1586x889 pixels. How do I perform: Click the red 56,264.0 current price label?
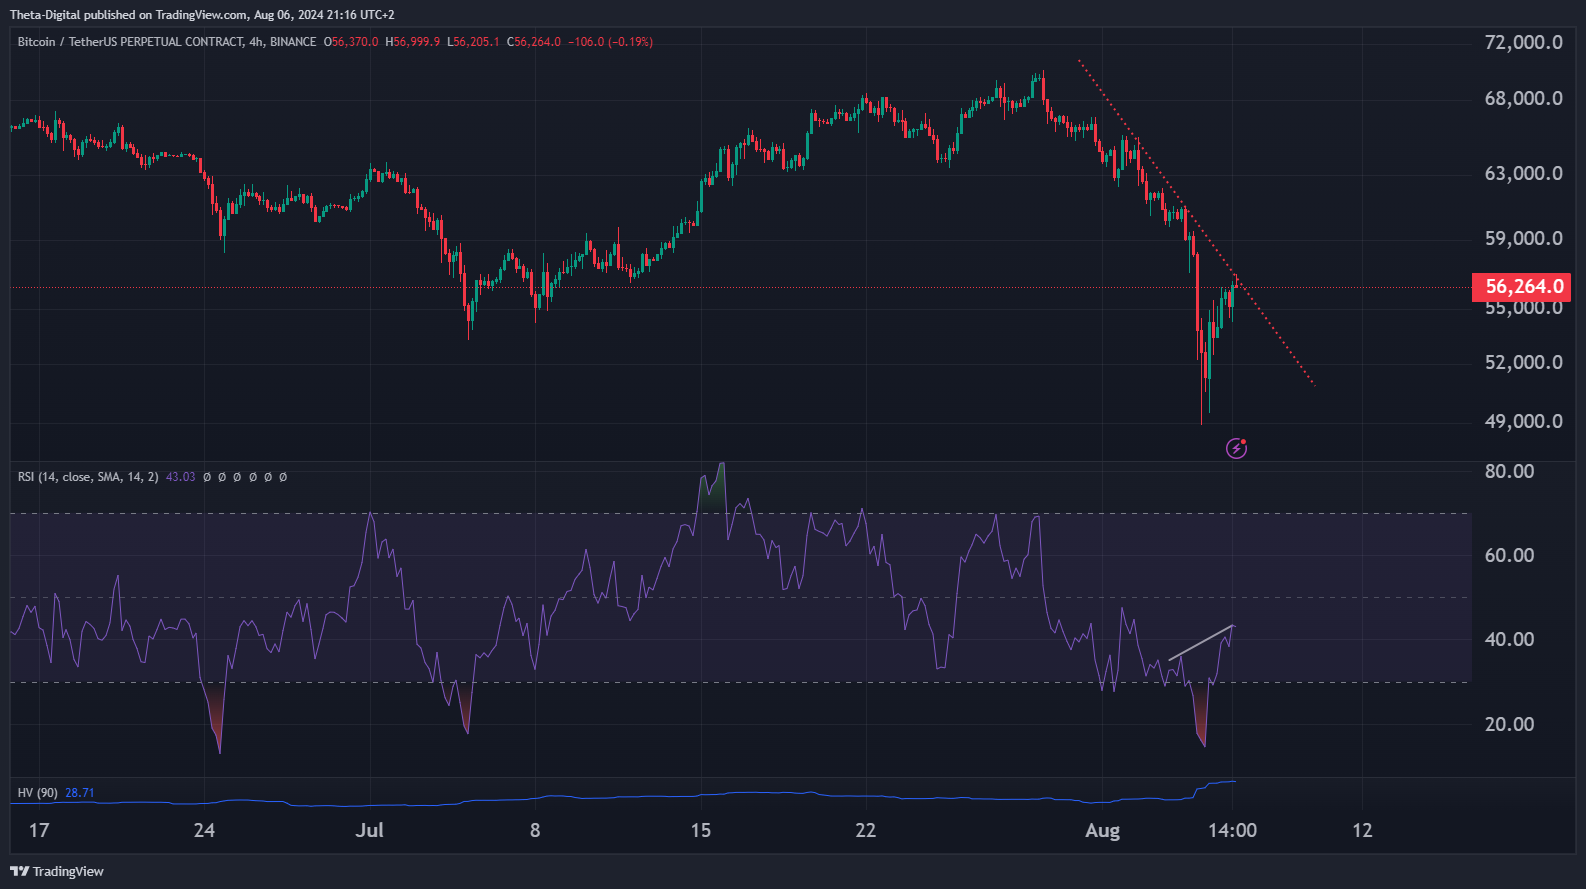[1522, 287]
